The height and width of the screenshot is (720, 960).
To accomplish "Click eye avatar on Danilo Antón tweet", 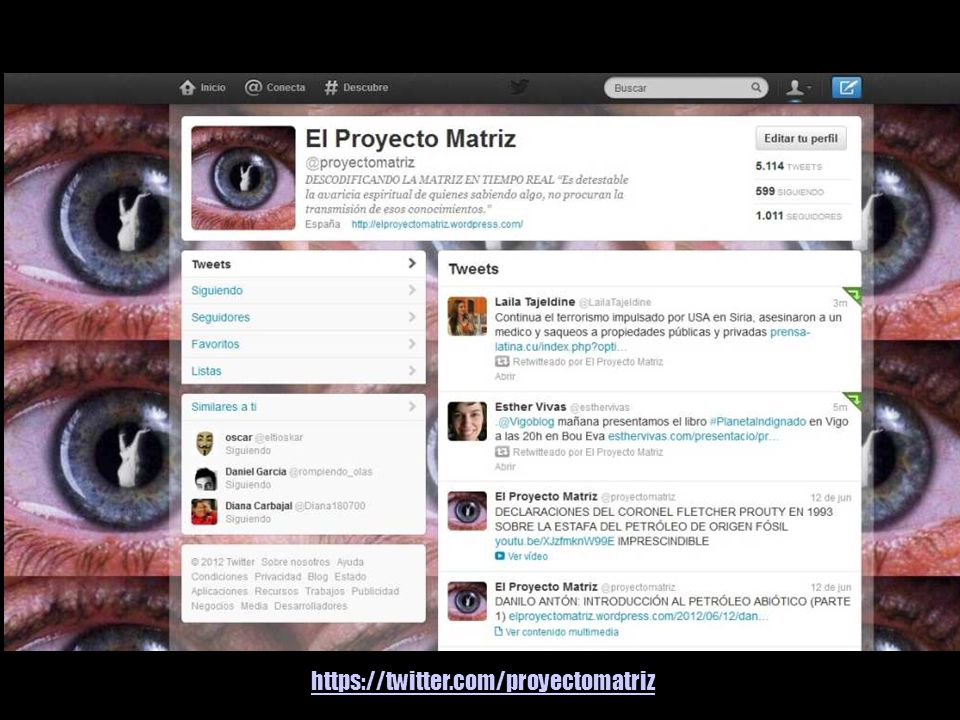I will point(467,601).
